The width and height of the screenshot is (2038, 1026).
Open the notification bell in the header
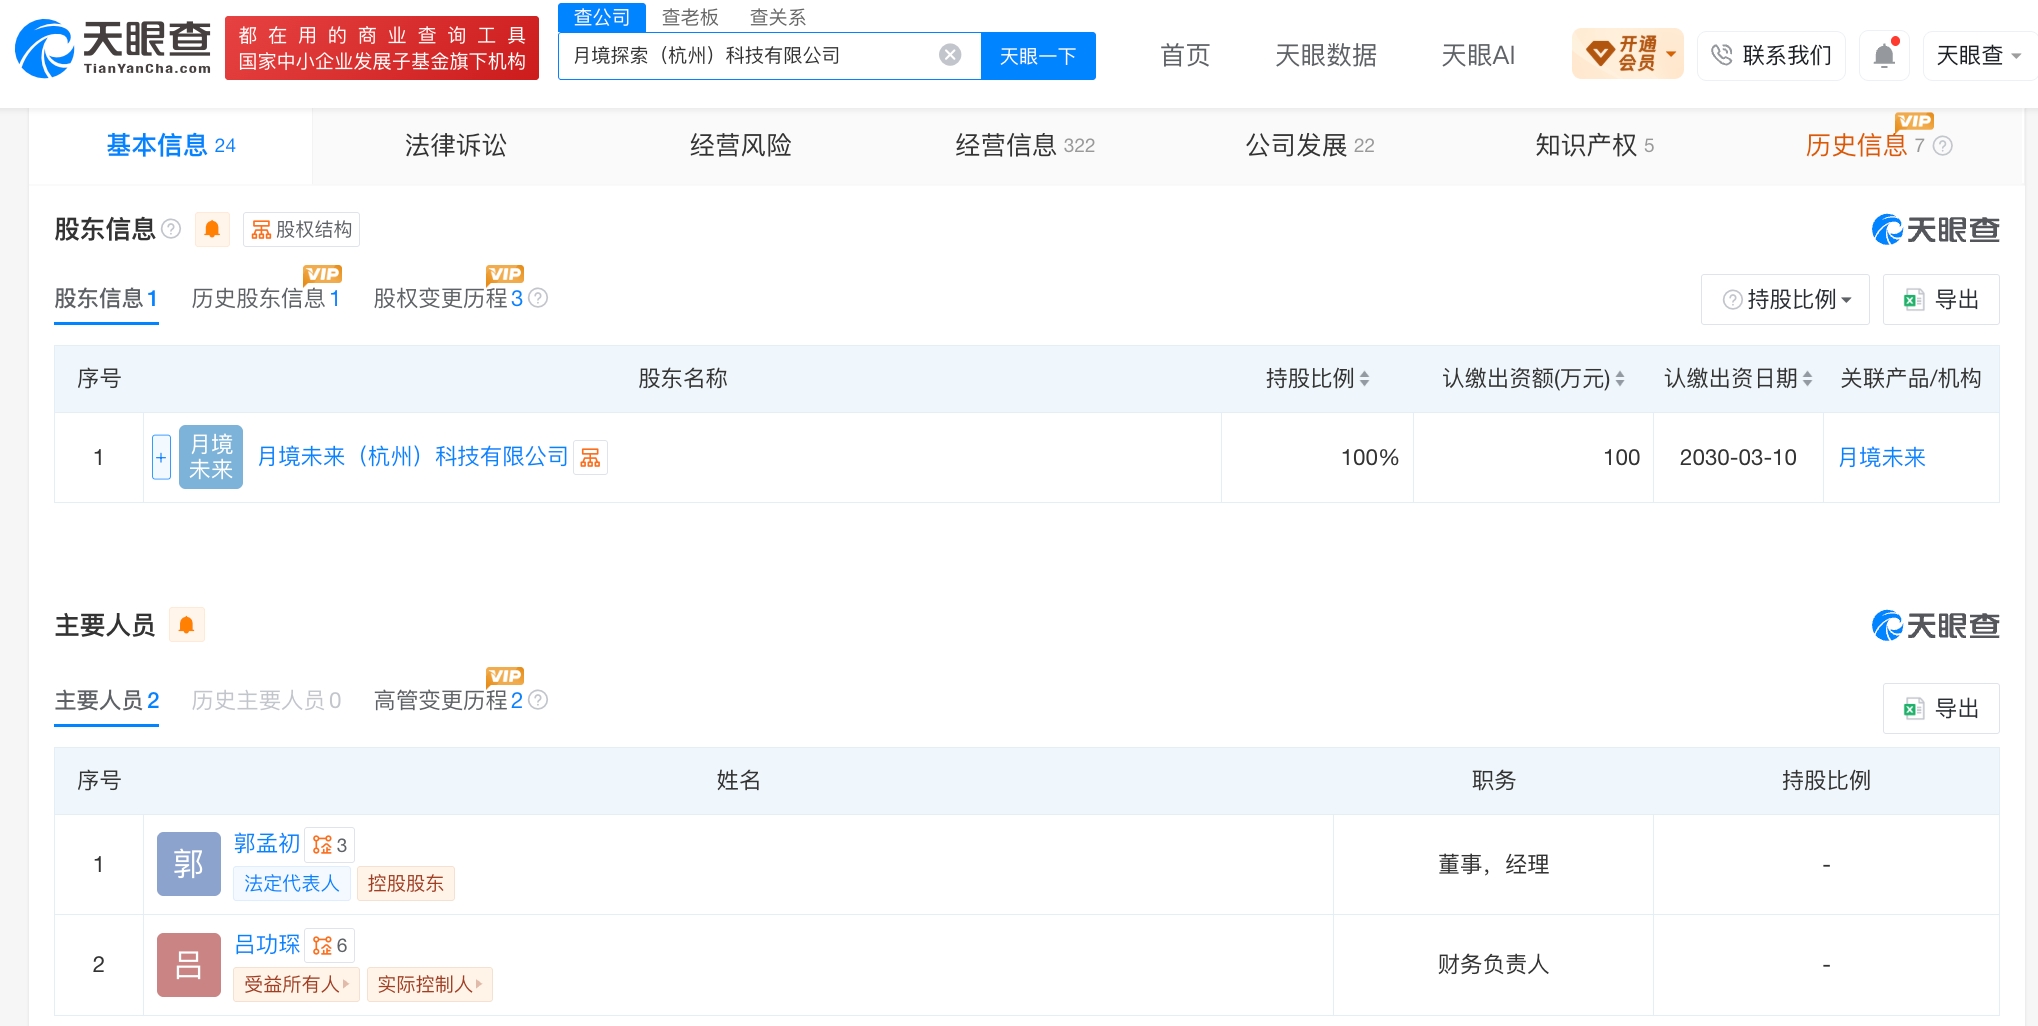[1884, 55]
